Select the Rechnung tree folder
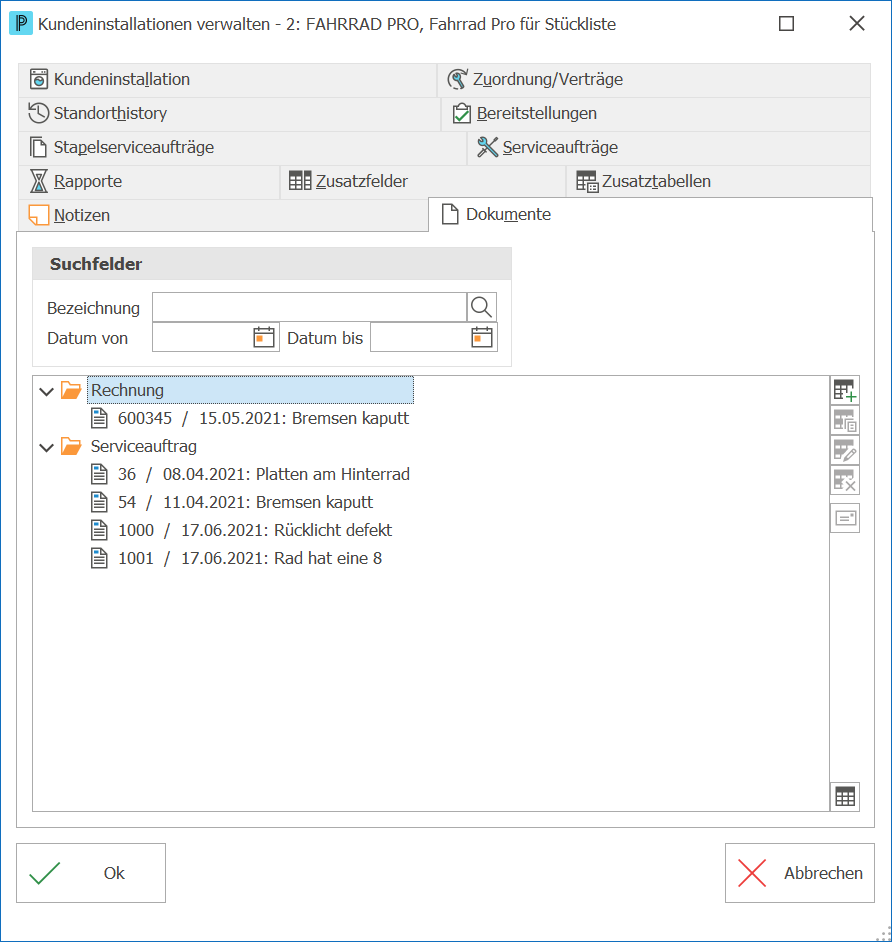 tap(250, 390)
